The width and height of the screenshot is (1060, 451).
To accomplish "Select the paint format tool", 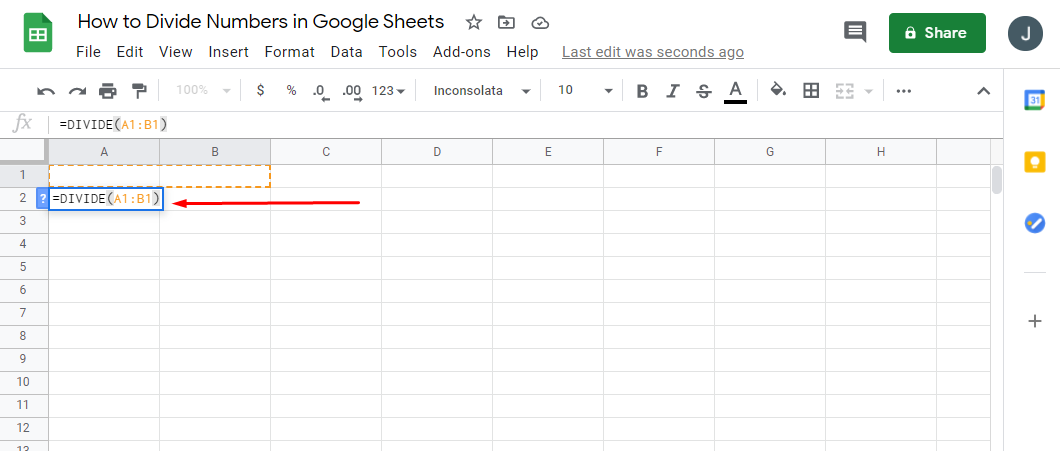I will (138, 91).
